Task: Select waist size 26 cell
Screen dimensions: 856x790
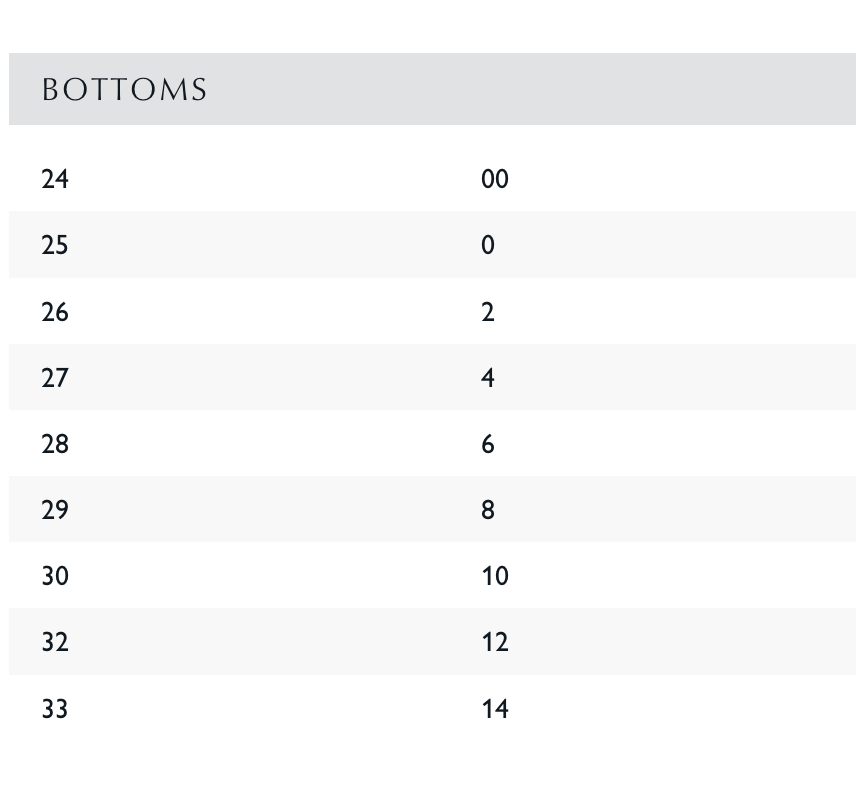Action: pos(55,312)
